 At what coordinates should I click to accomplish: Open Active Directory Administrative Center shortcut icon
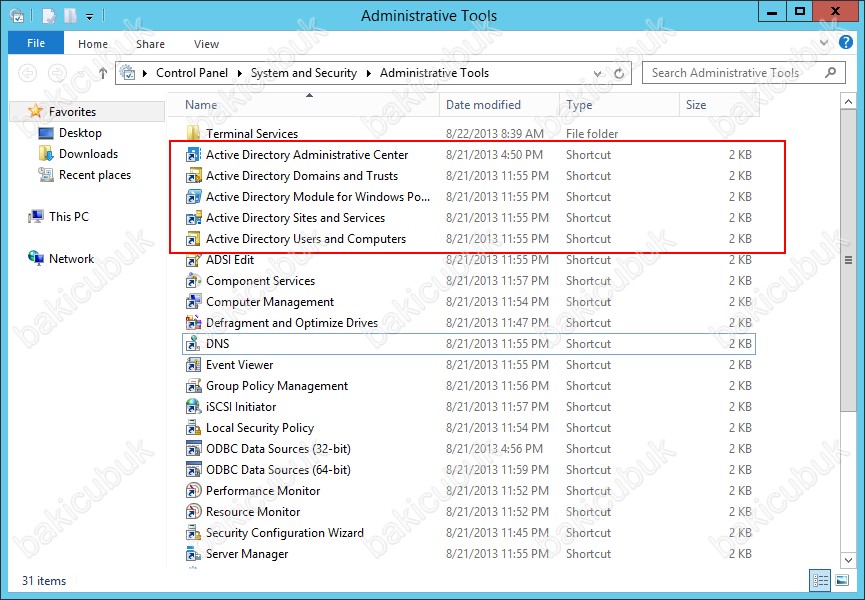(193, 155)
